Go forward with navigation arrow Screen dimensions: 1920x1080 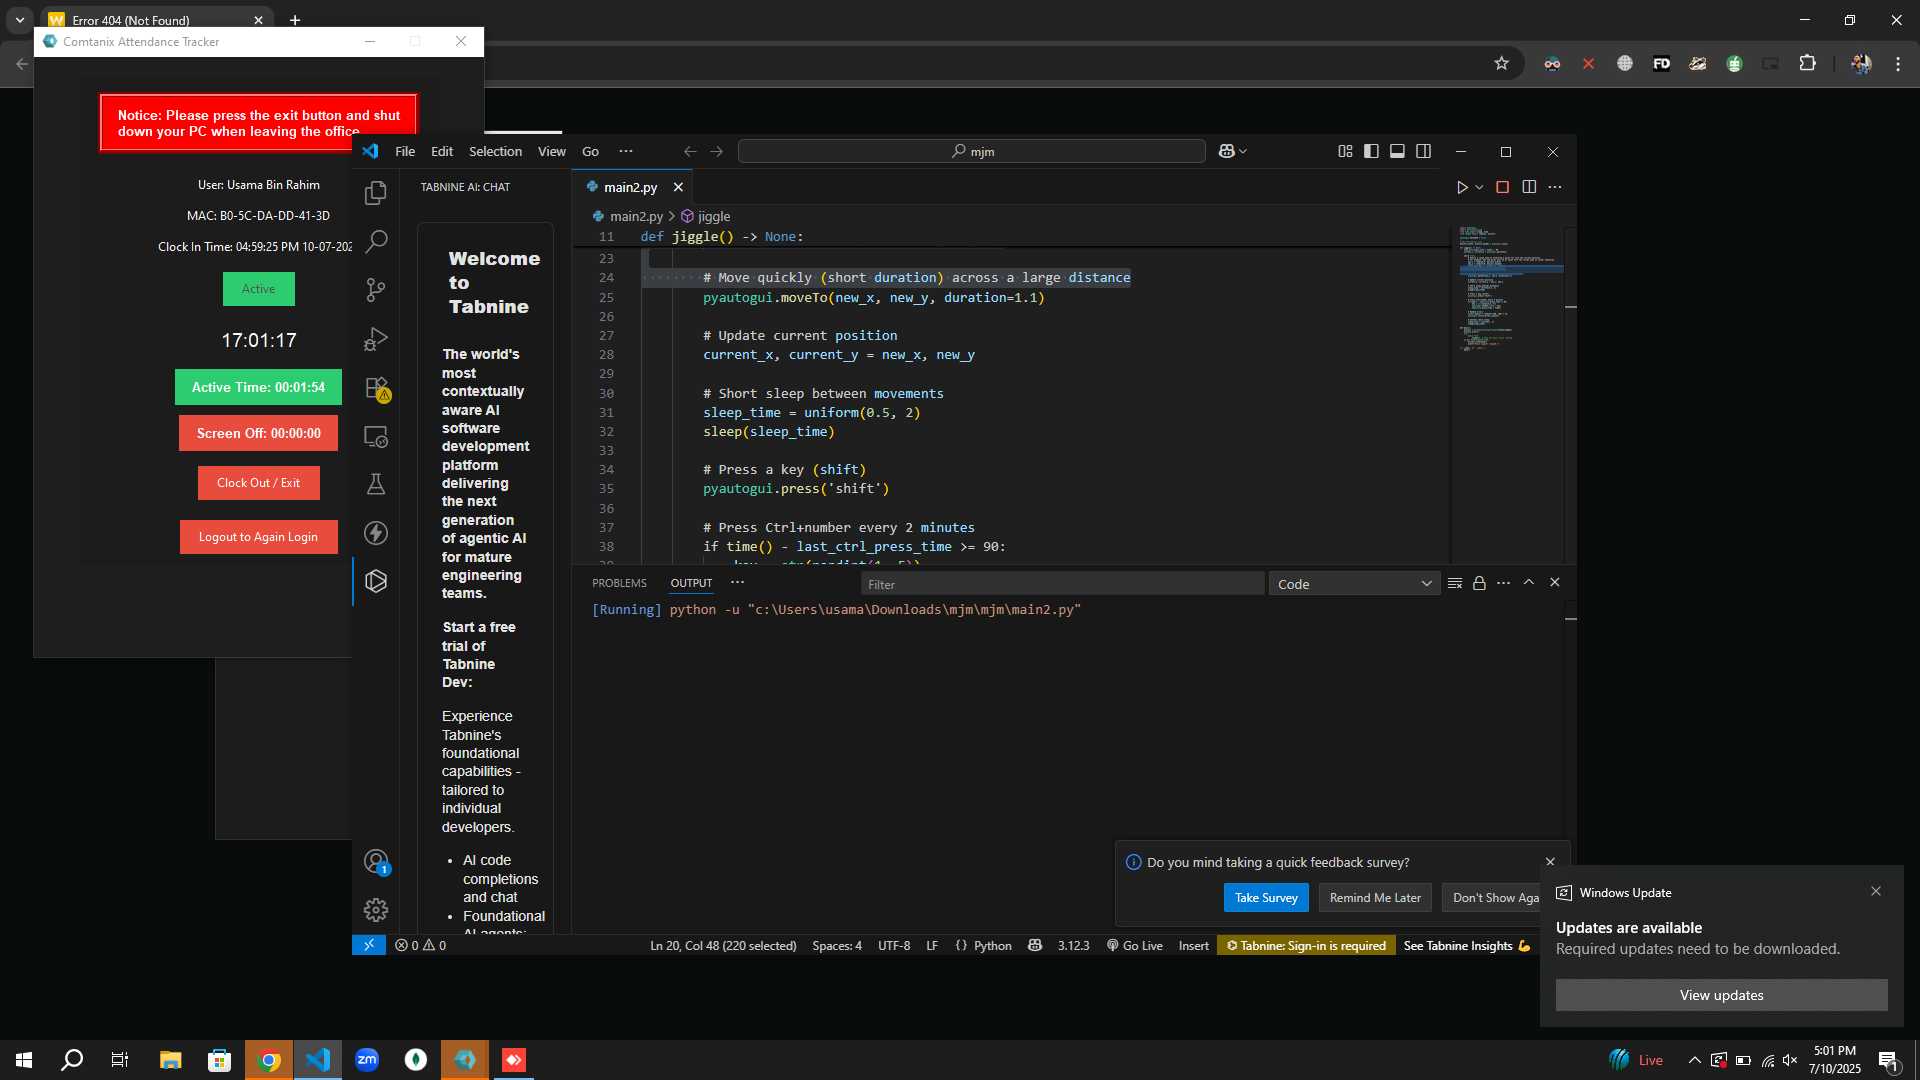717,151
